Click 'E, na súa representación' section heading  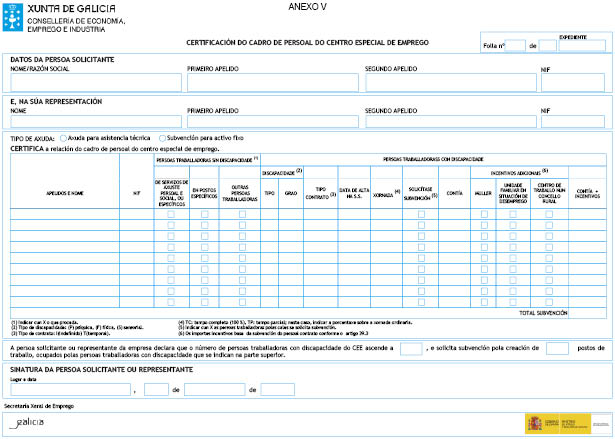pyautogui.click(x=56, y=102)
